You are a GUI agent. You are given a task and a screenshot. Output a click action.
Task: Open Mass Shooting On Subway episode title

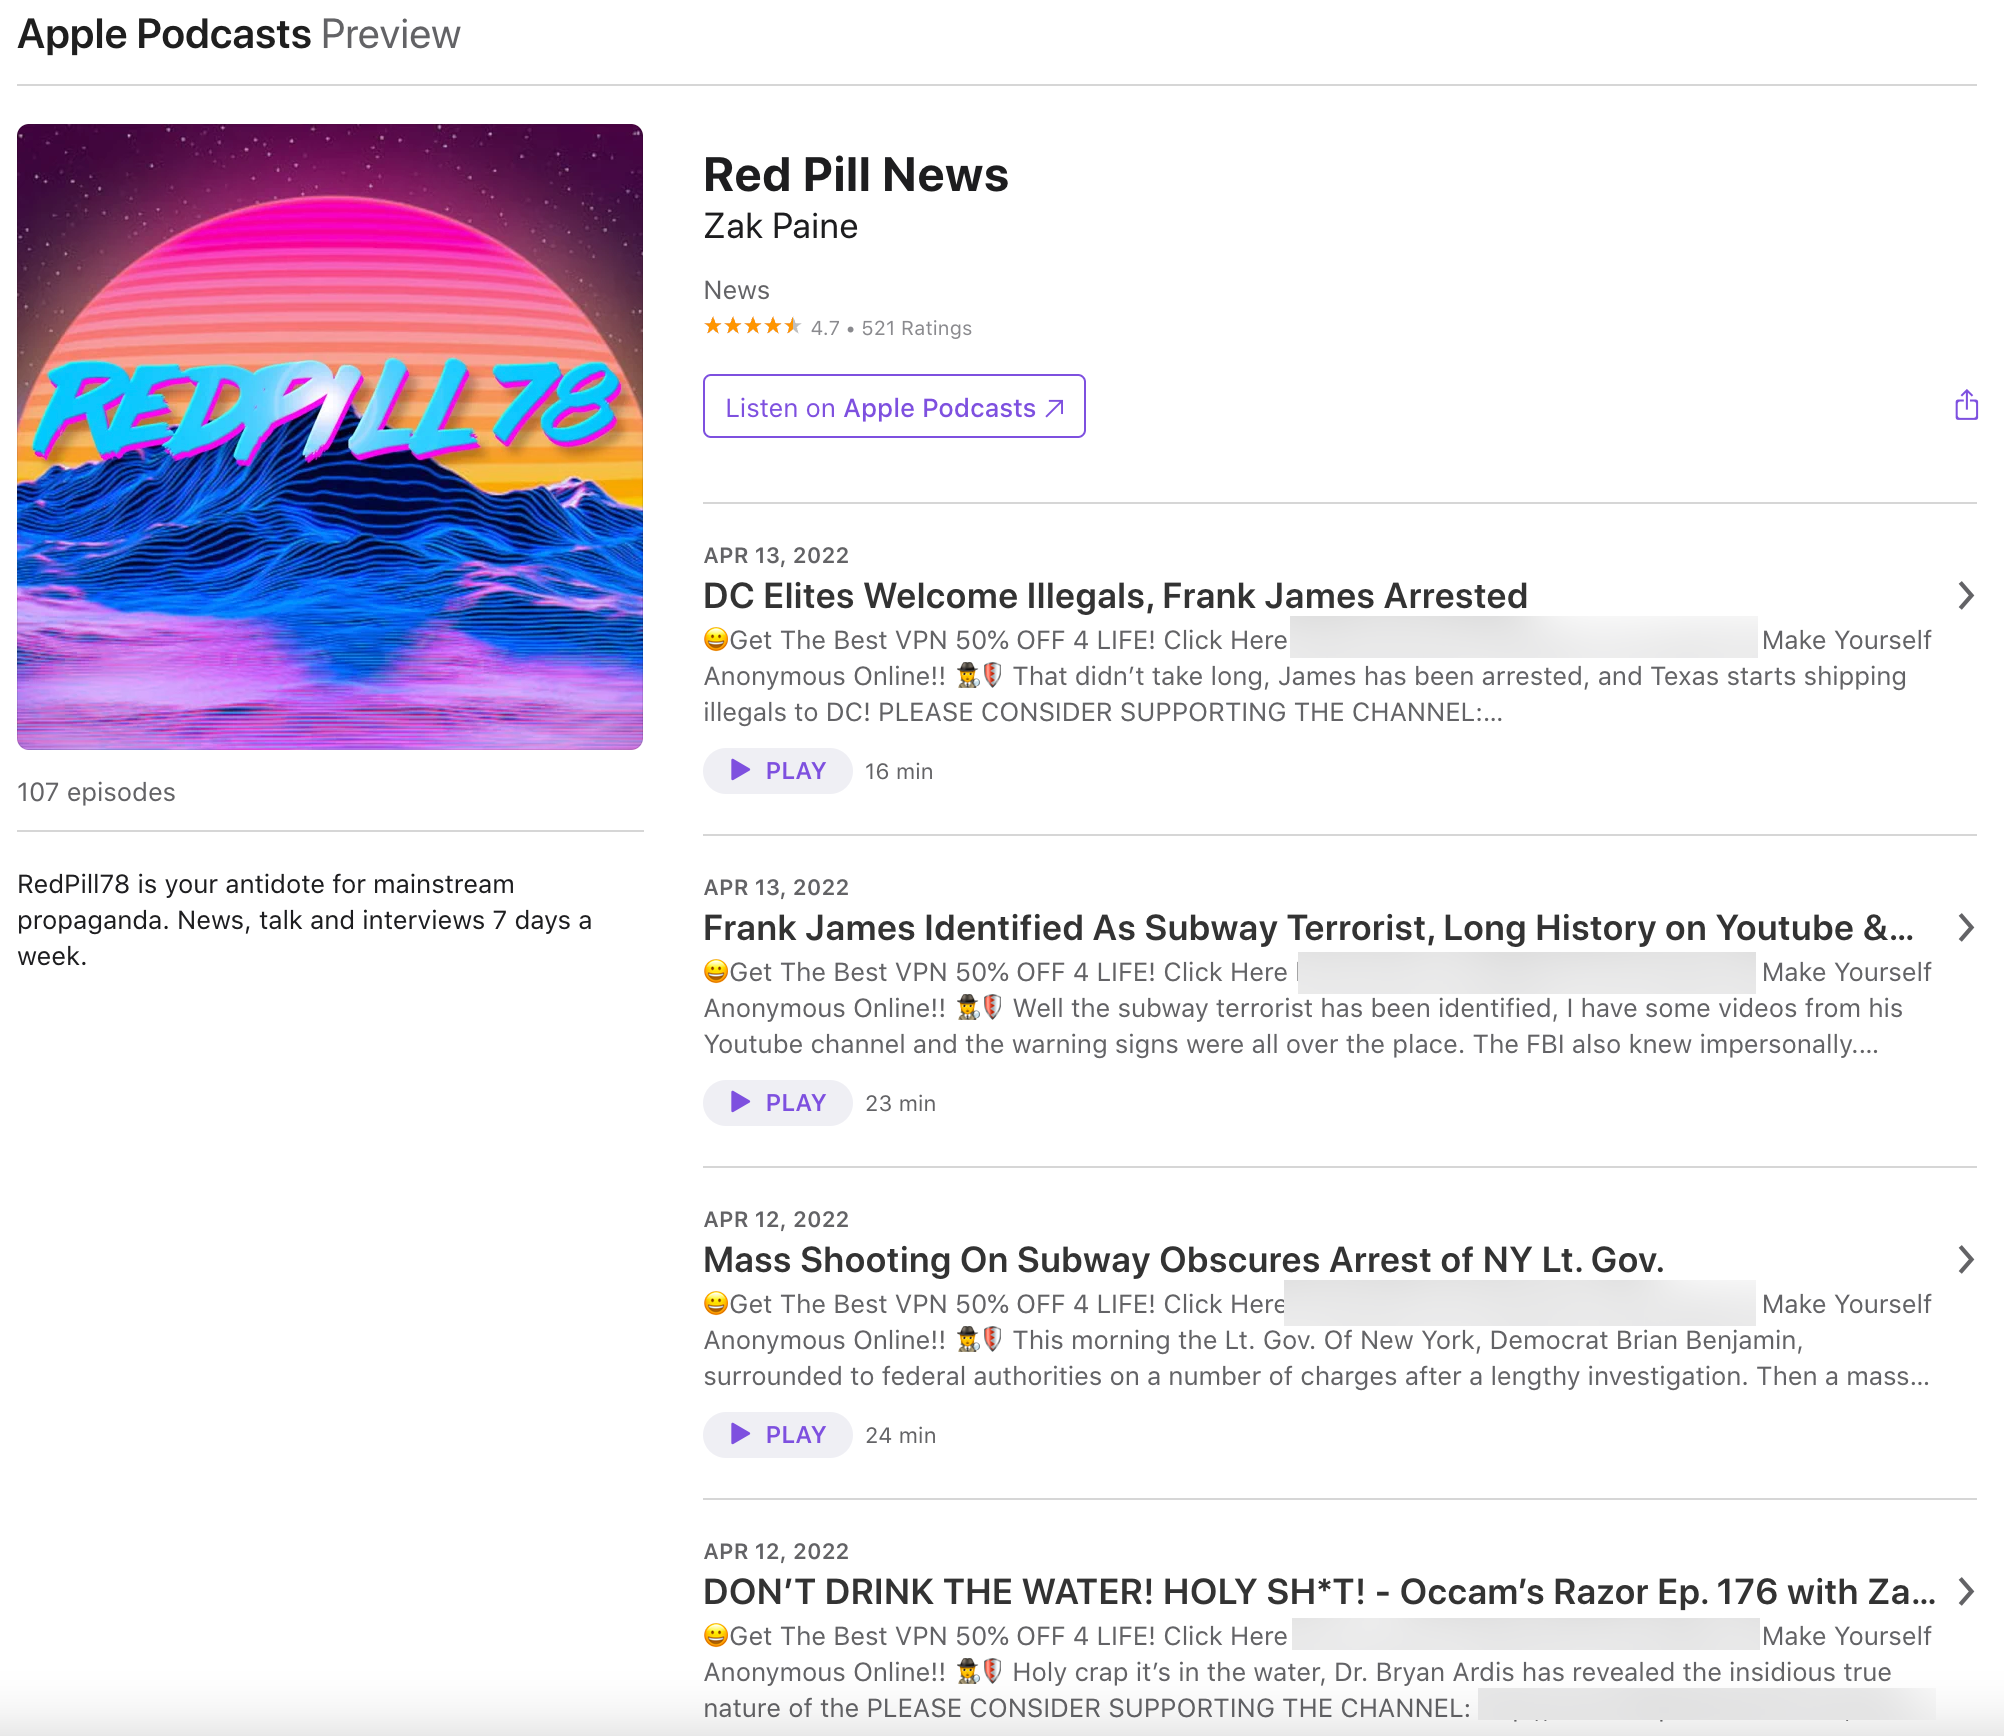click(x=1183, y=1260)
